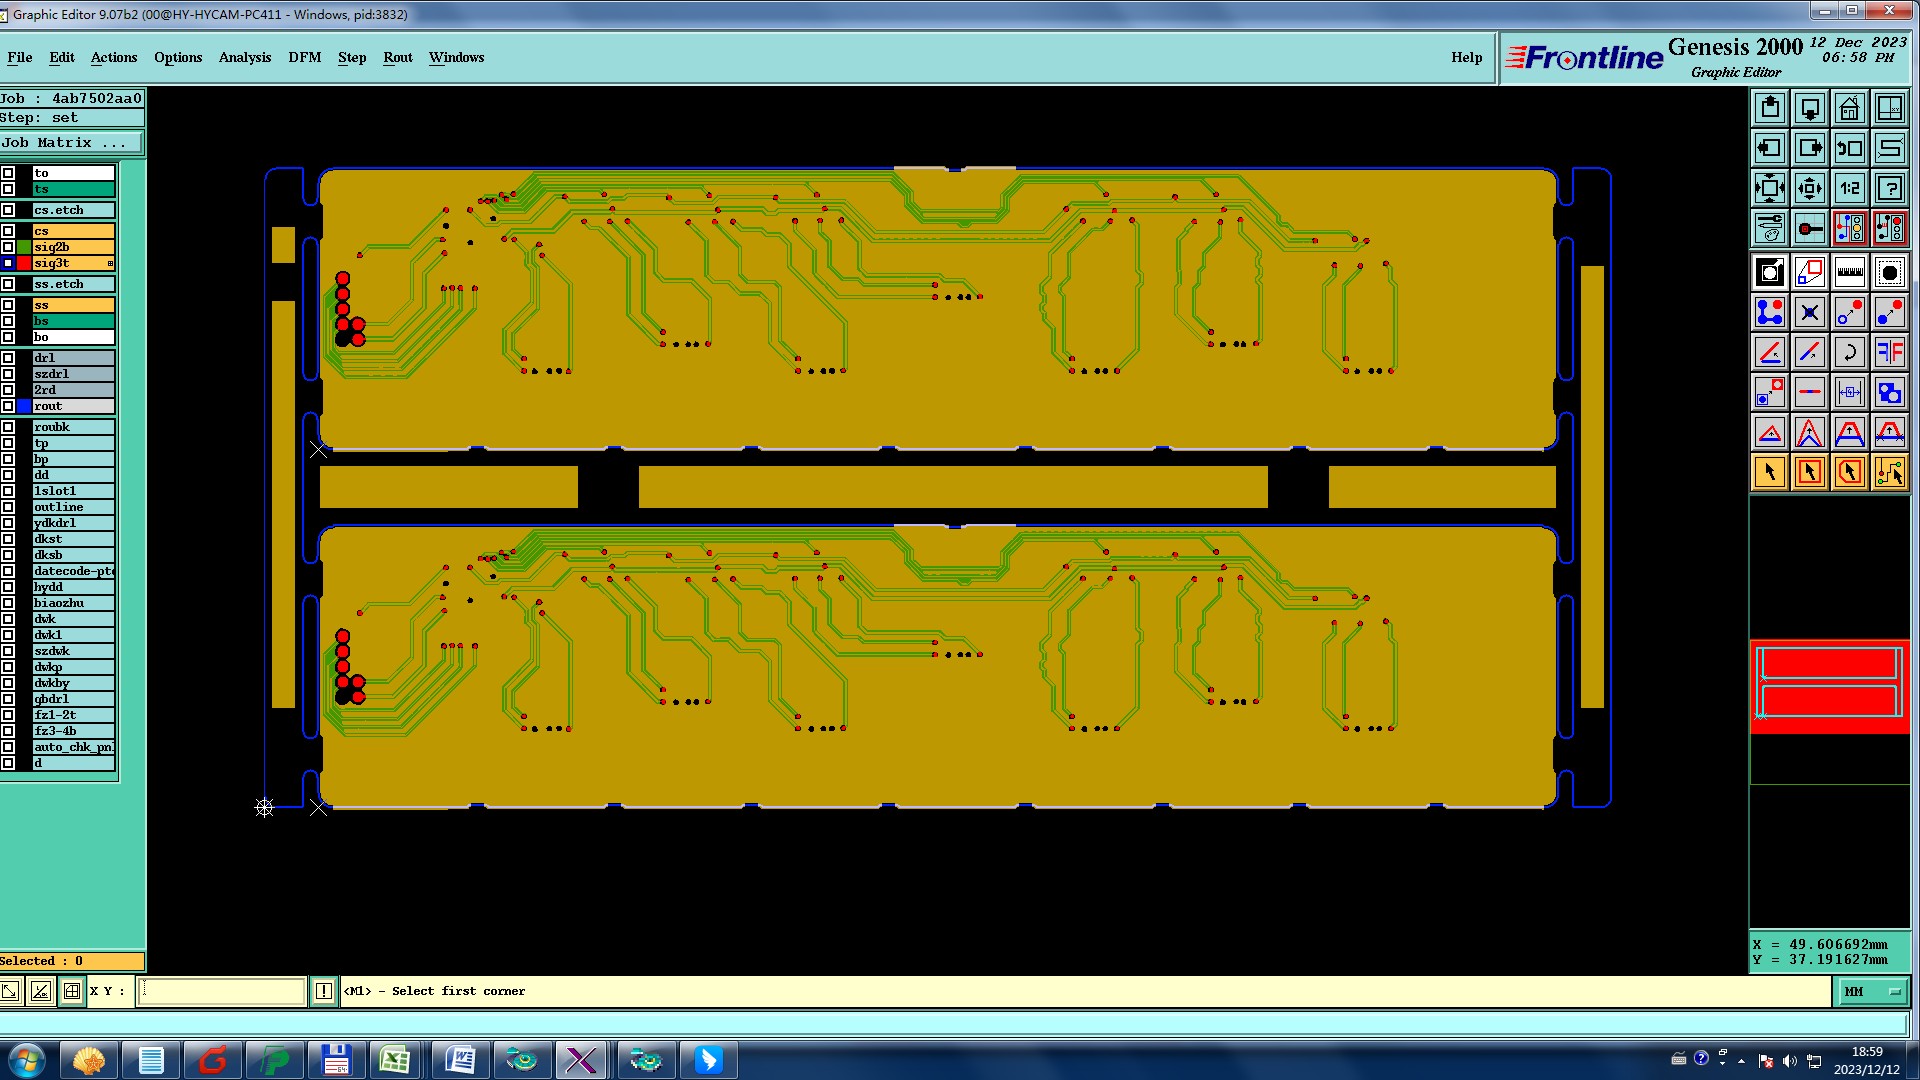Click the net selection tool icon

[x=1889, y=472]
